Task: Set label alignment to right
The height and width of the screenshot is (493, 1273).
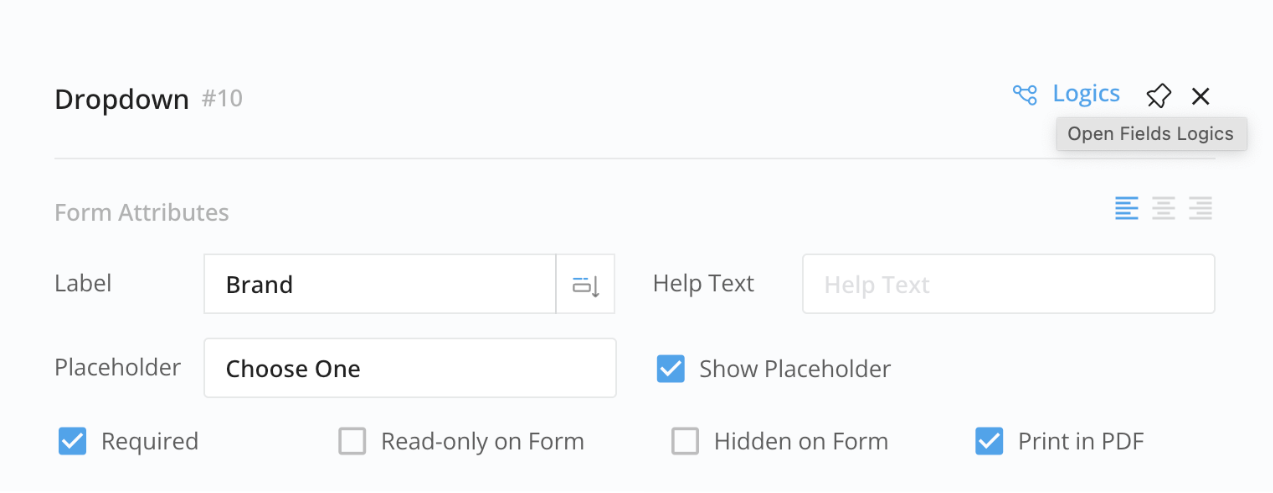Action: click(x=1200, y=209)
